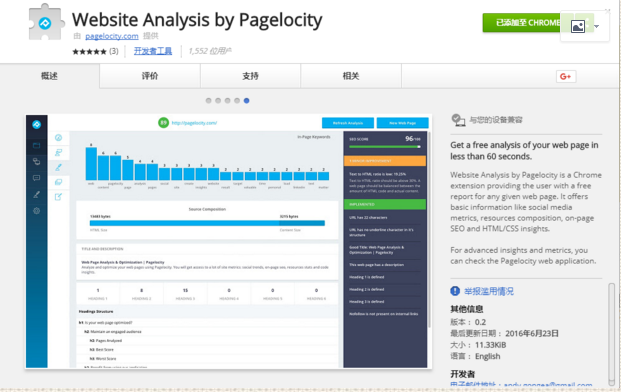This screenshot has width=621, height=392.
Task: Switch to the 相关 tab
Action: tap(351, 76)
